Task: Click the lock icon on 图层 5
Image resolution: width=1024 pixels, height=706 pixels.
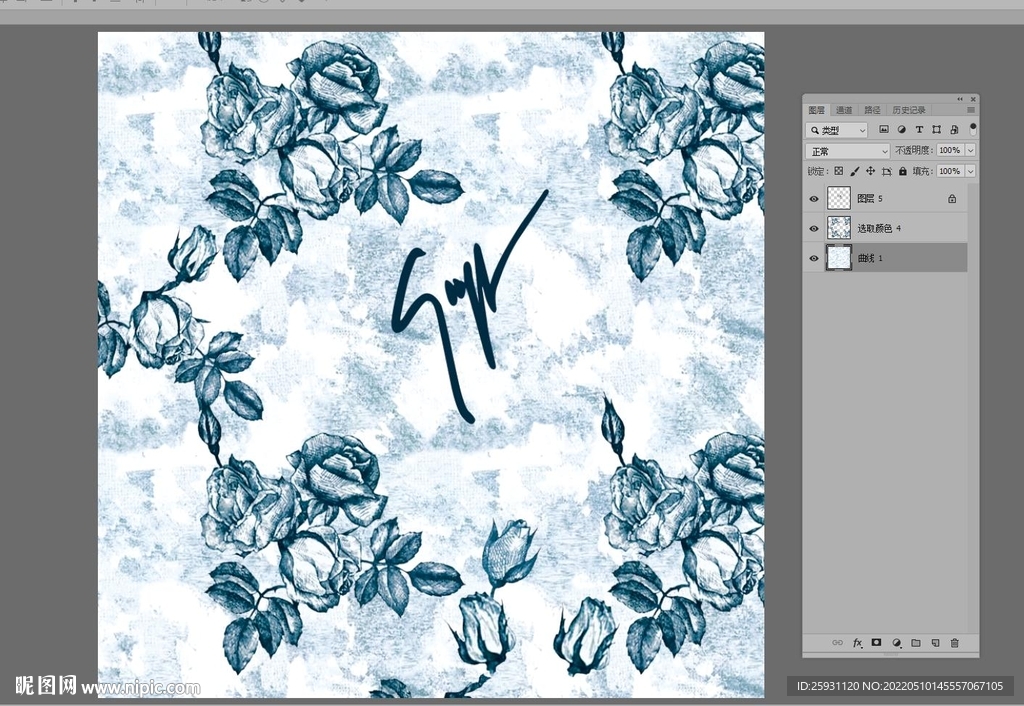Action: coord(952,199)
